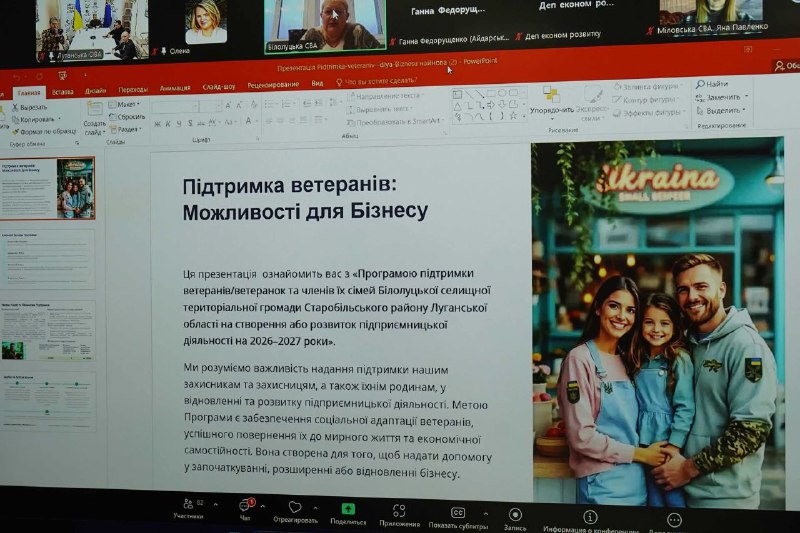Click the Вырезать cut button
Viewport: 800px width, 533px height.
coord(32,107)
